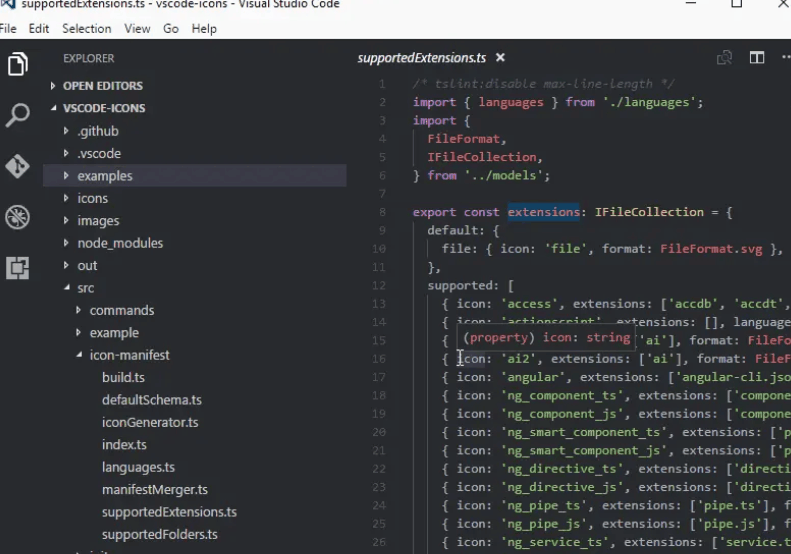Click 'FileFormat.svg' on line 10
Viewport: 791px width, 554px height.
tap(711, 249)
